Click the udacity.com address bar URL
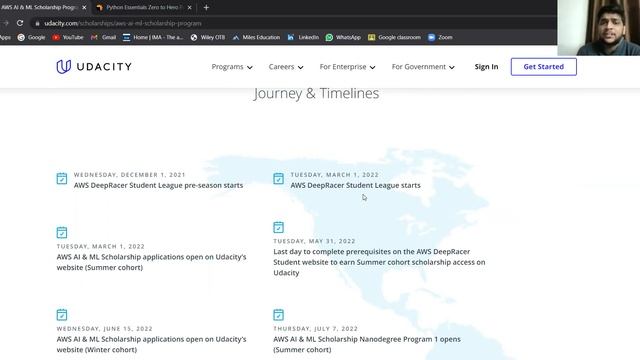This screenshot has height=360, width=640. (x=123, y=24)
